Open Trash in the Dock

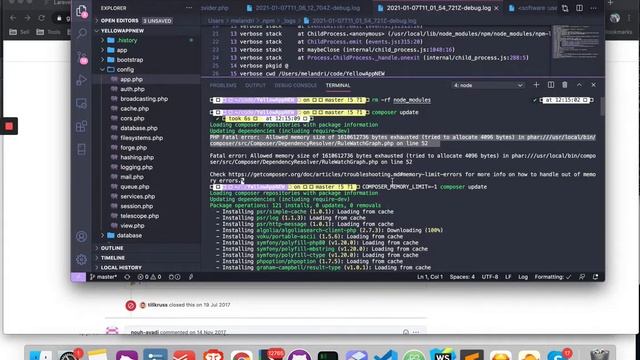600,355
